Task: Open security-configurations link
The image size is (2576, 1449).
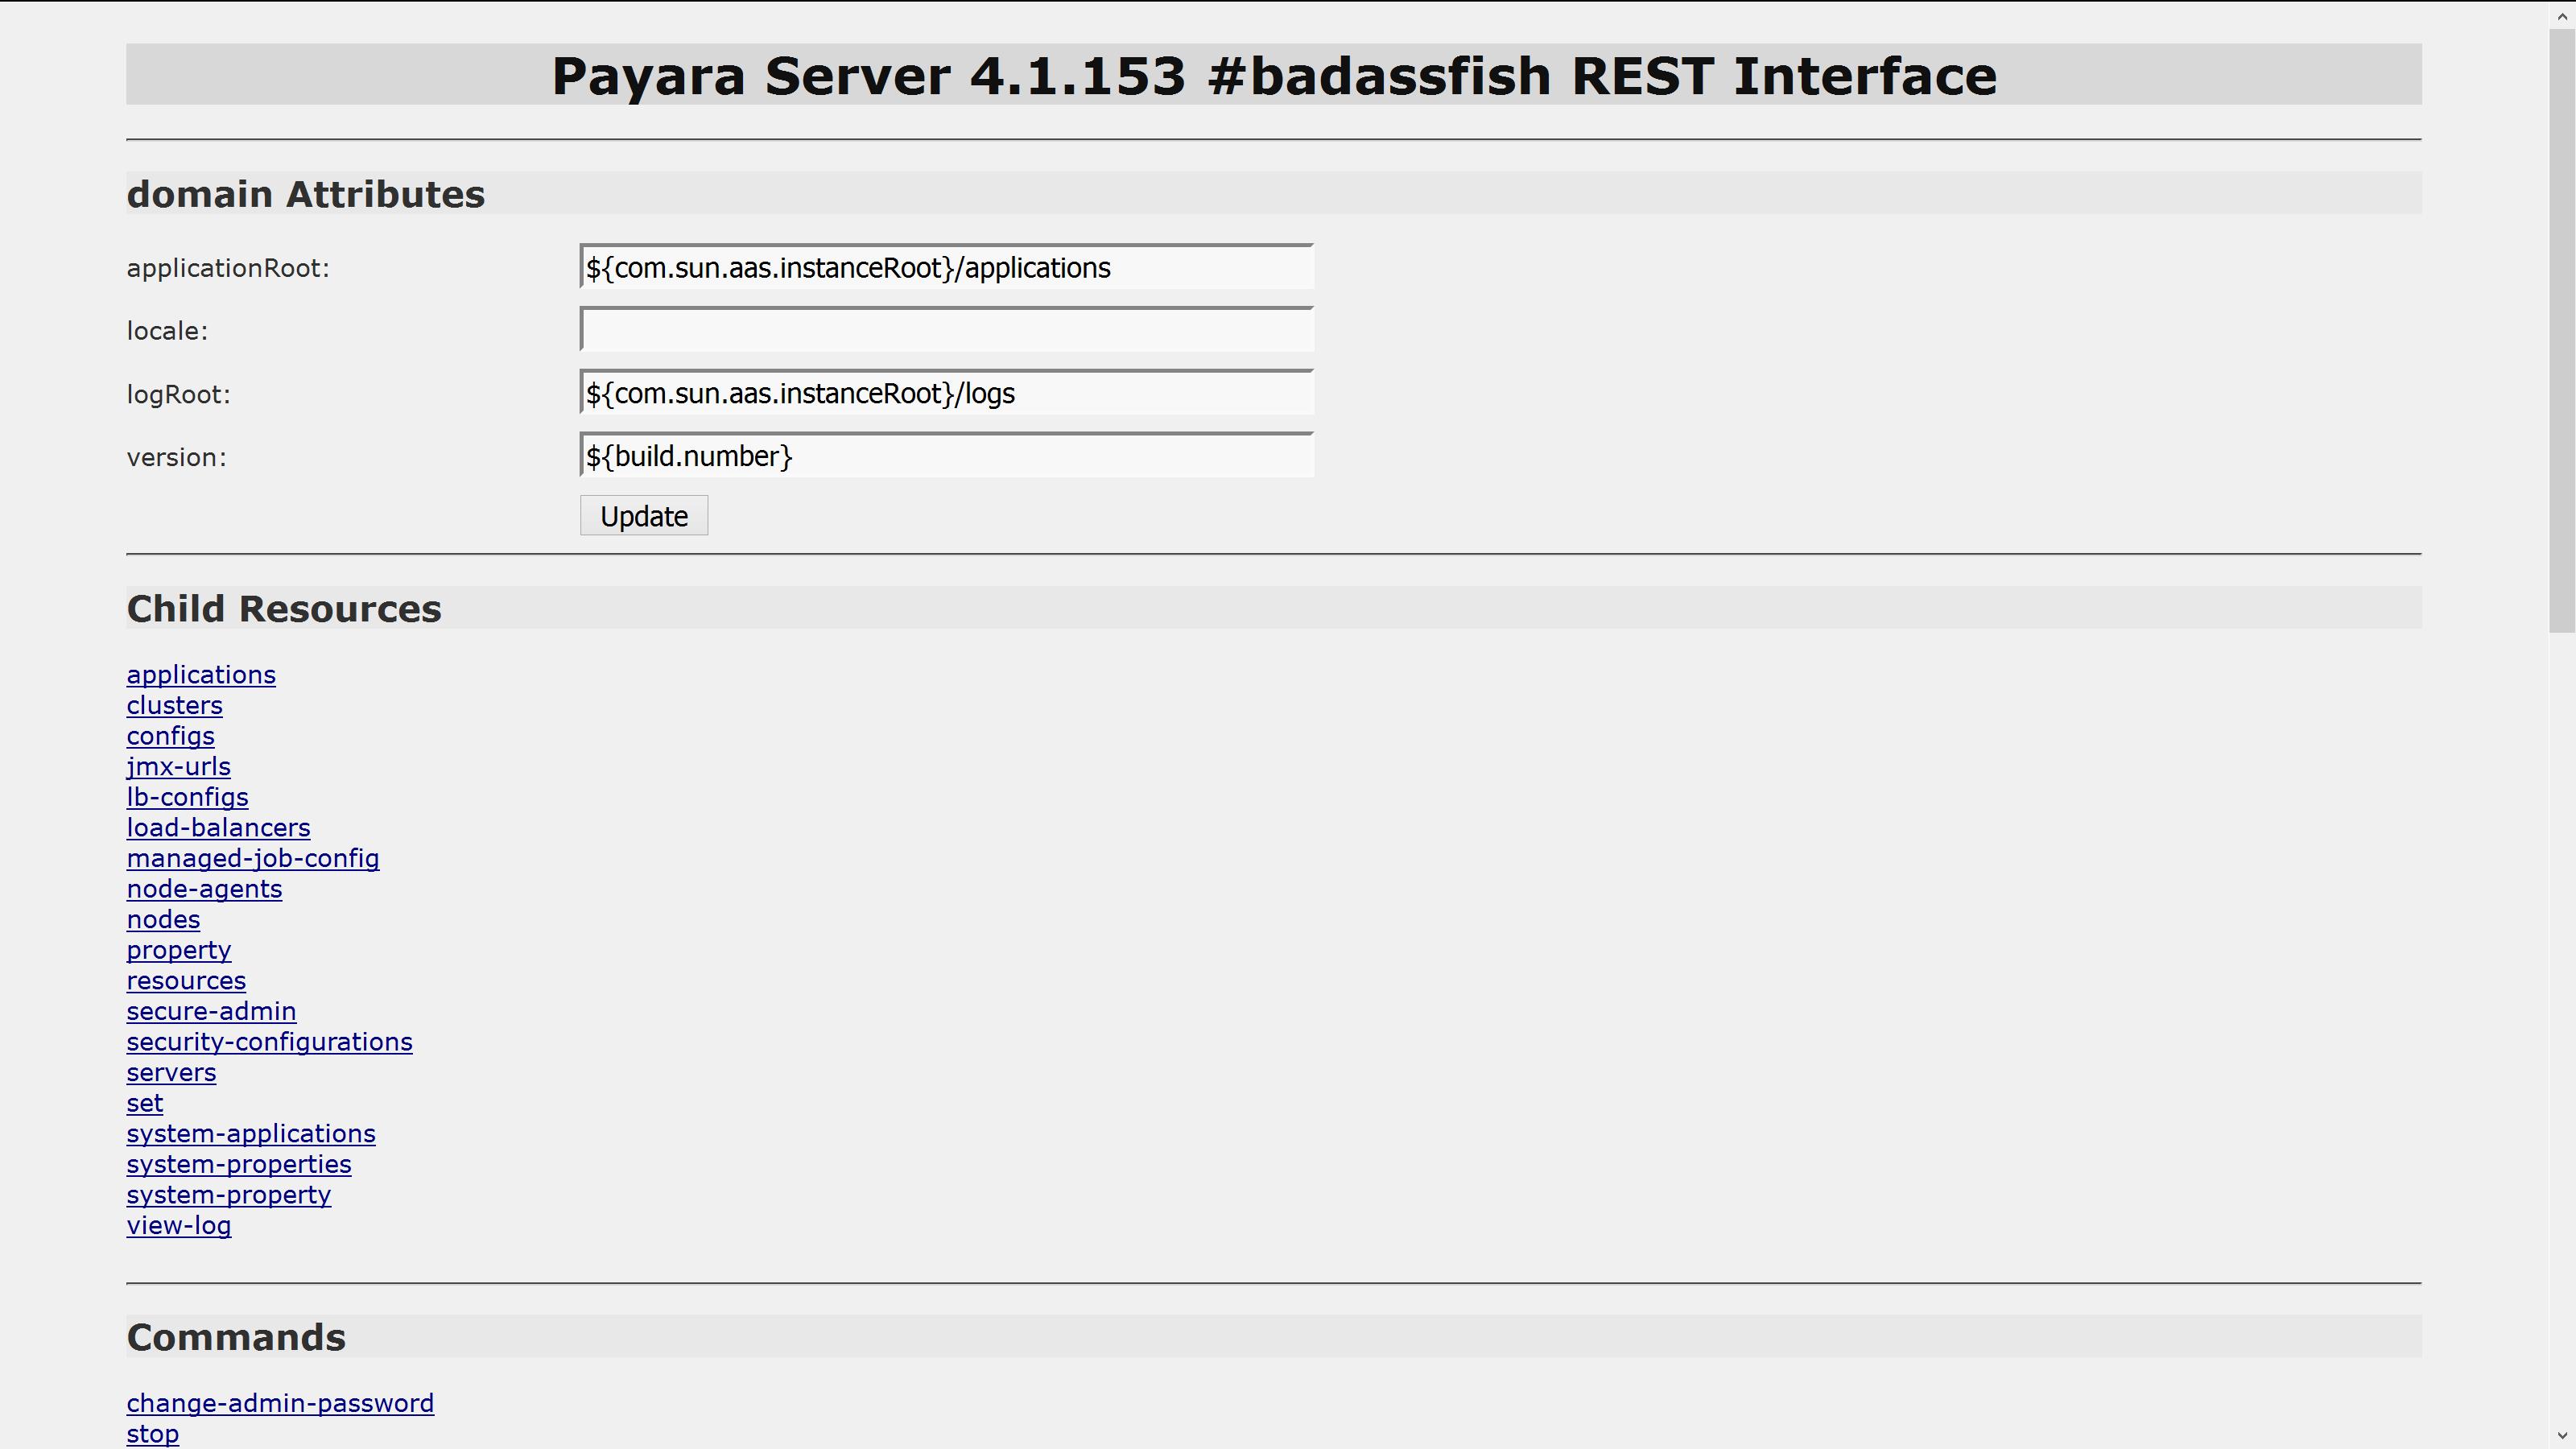Action: (x=269, y=1042)
